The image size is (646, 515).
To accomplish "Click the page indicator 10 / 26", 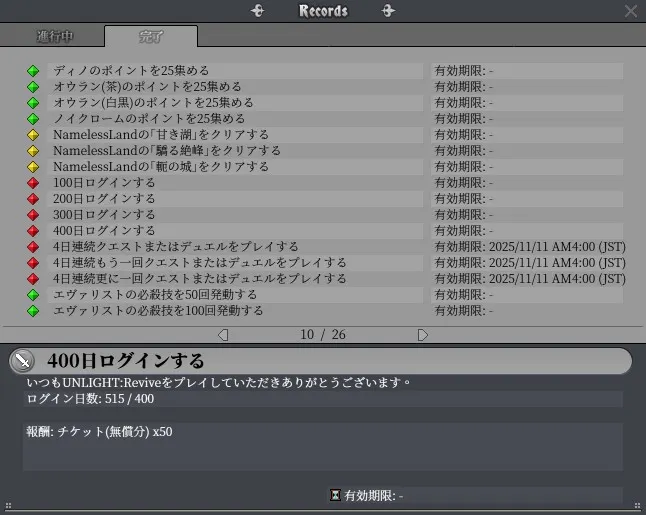I will [x=323, y=335].
